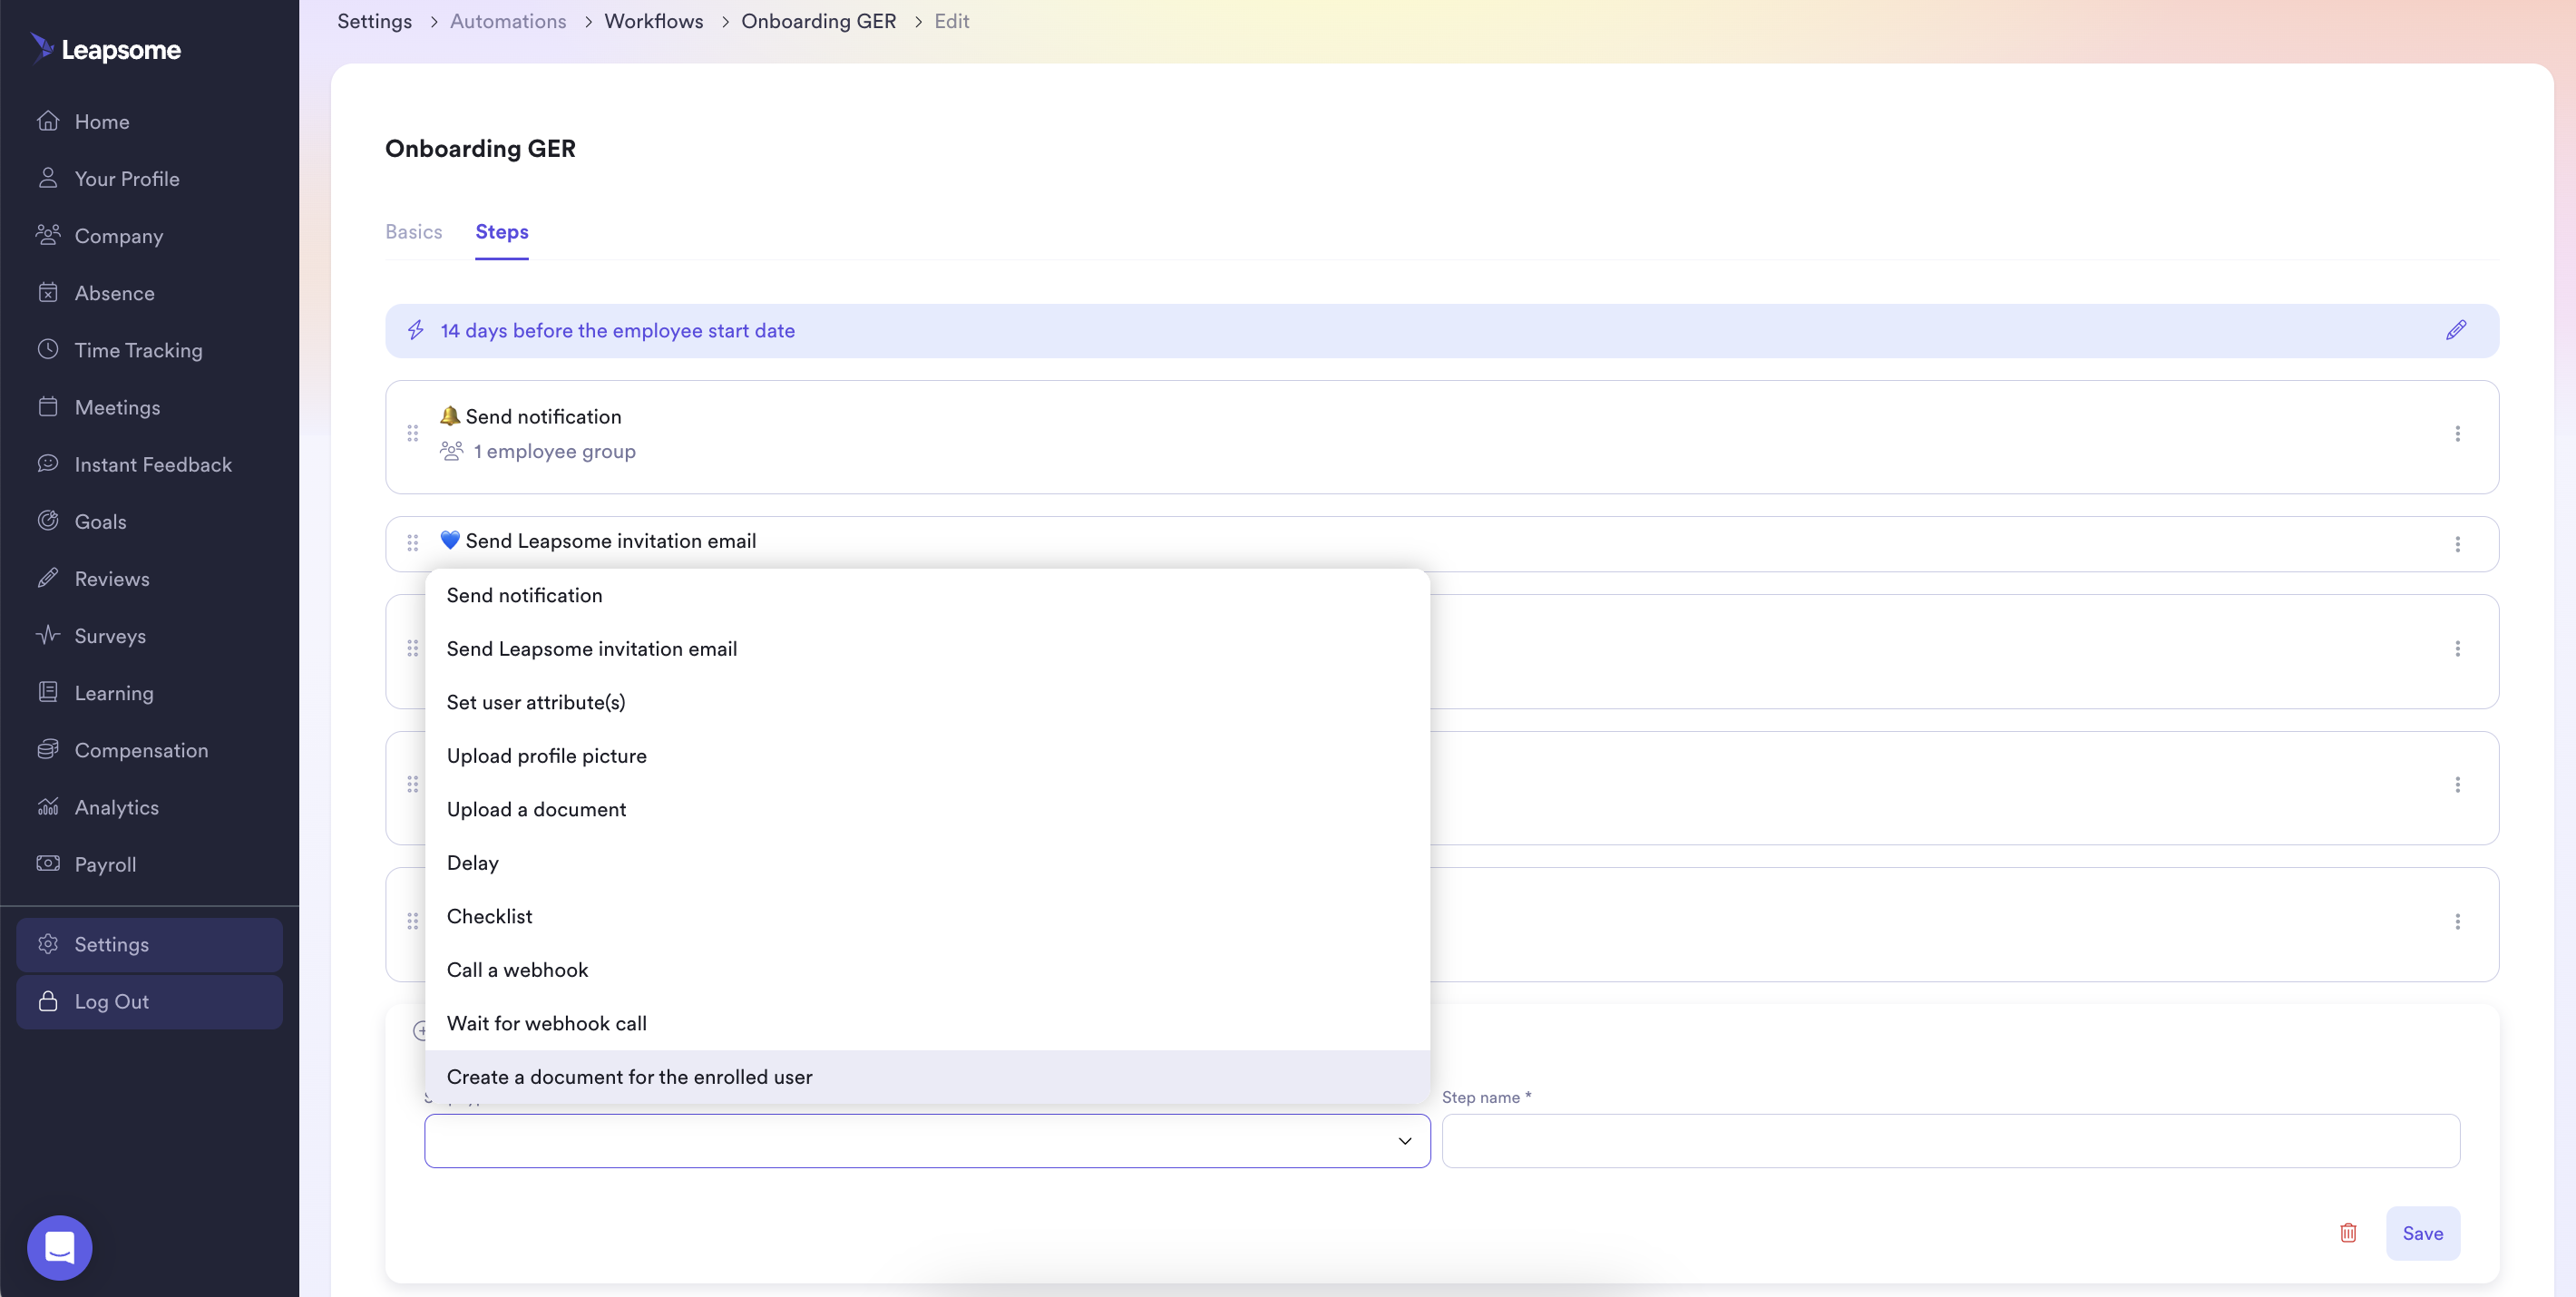Viewport: 2576px width, 1297px height.
Task: Click the Analytics chart icon
Action: coord(48,806)
